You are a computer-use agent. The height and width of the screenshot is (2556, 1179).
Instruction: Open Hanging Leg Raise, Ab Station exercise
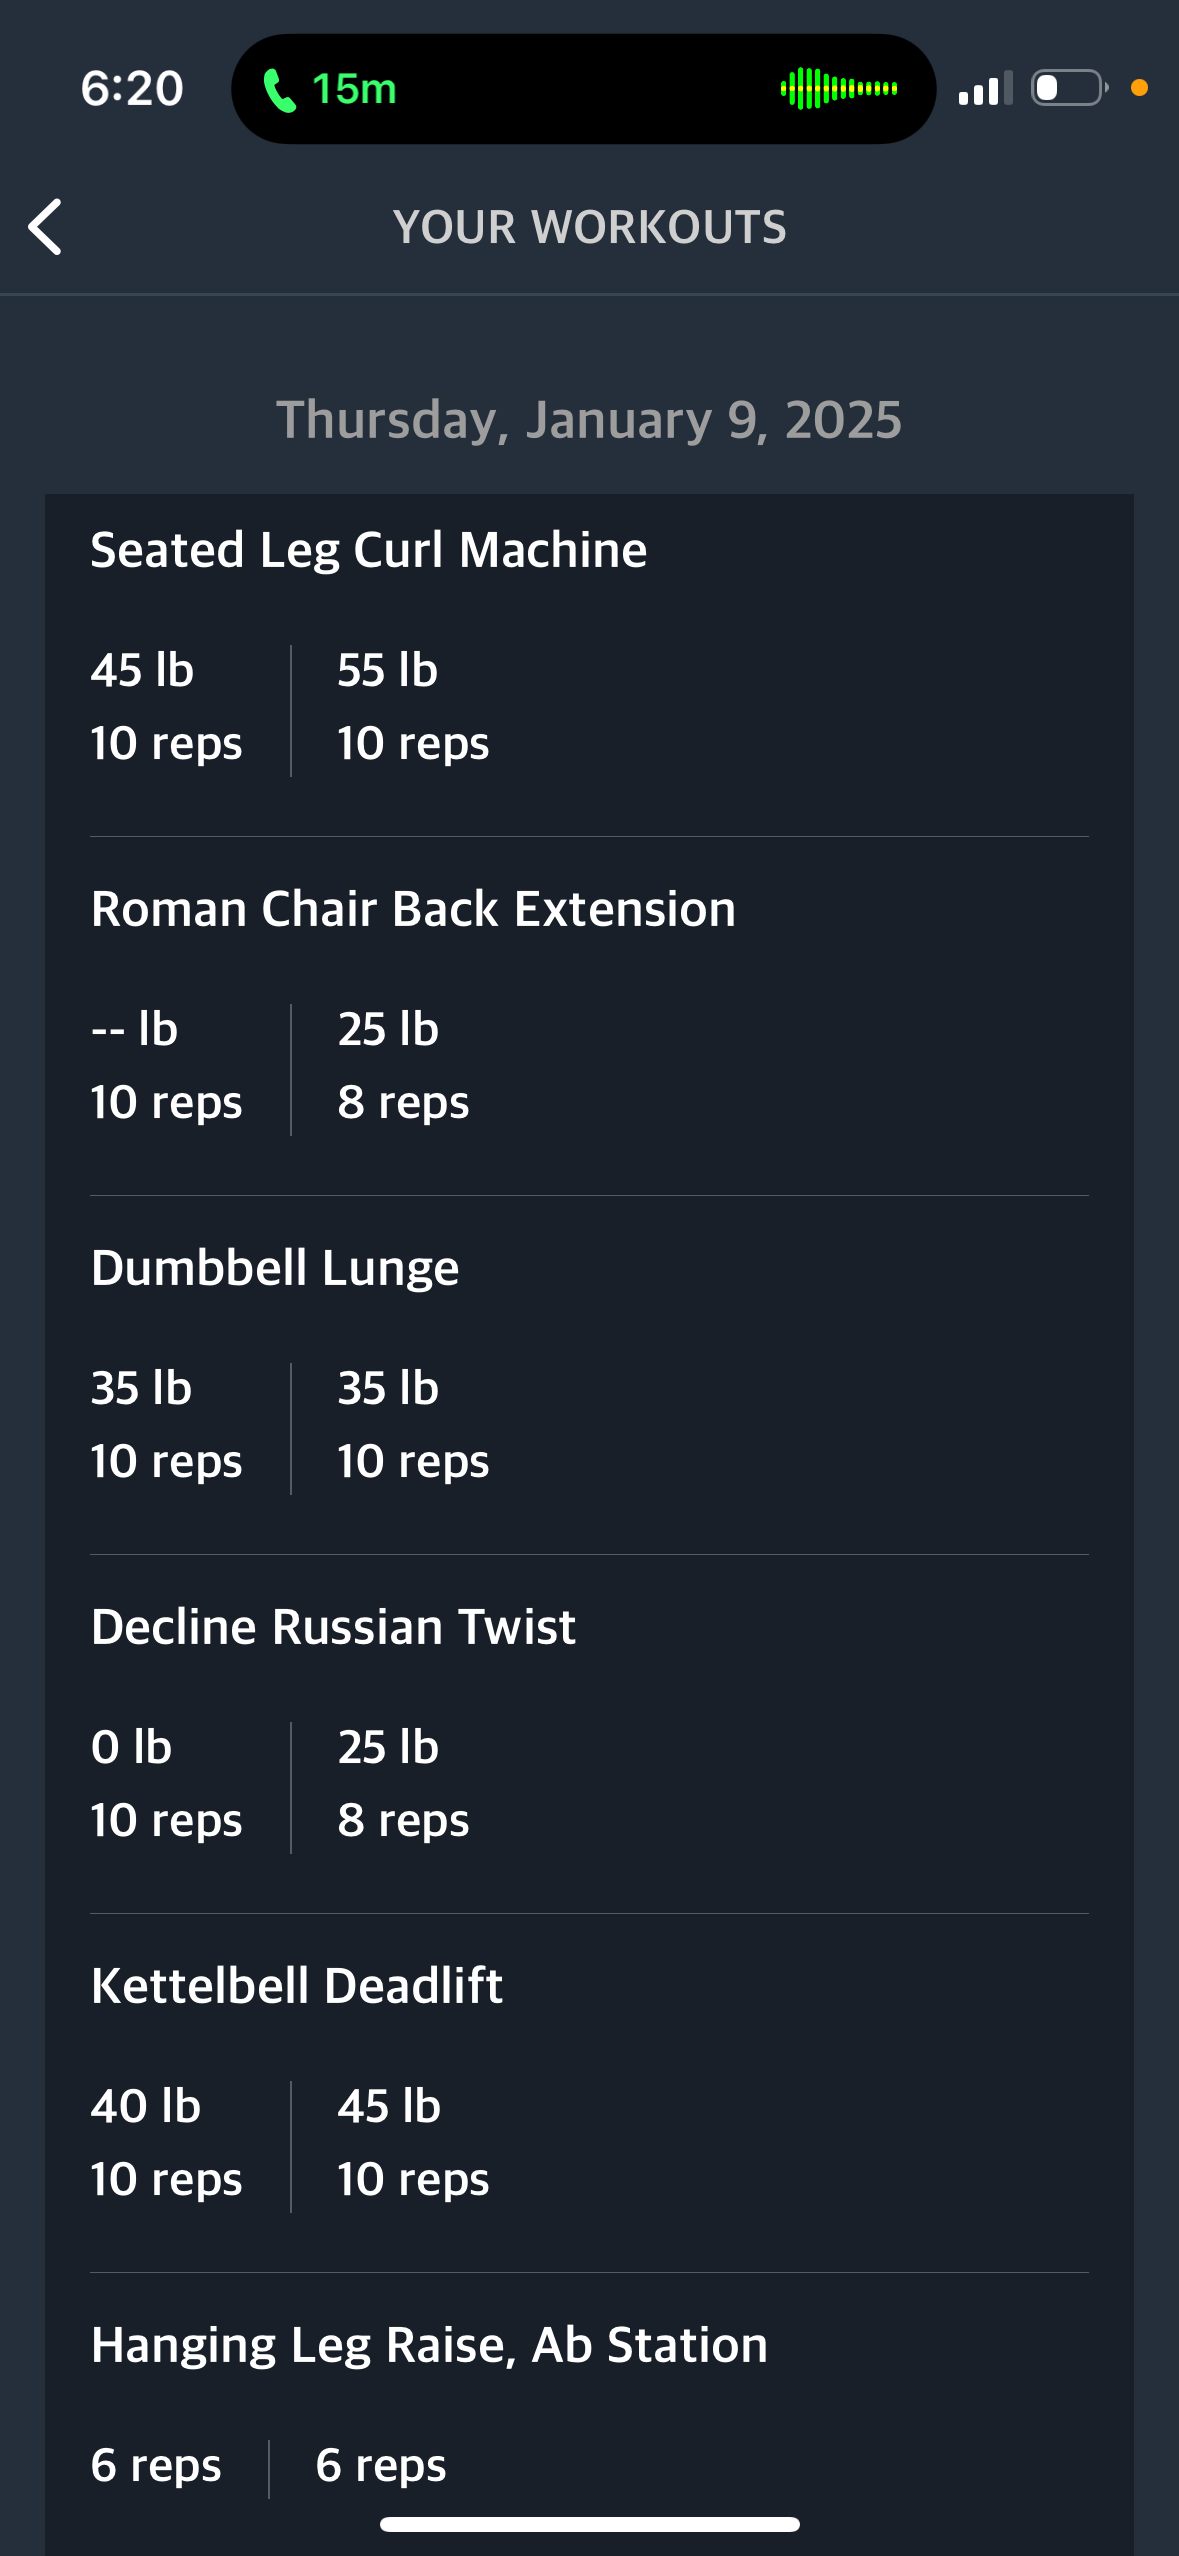[x=429, y=2345]
